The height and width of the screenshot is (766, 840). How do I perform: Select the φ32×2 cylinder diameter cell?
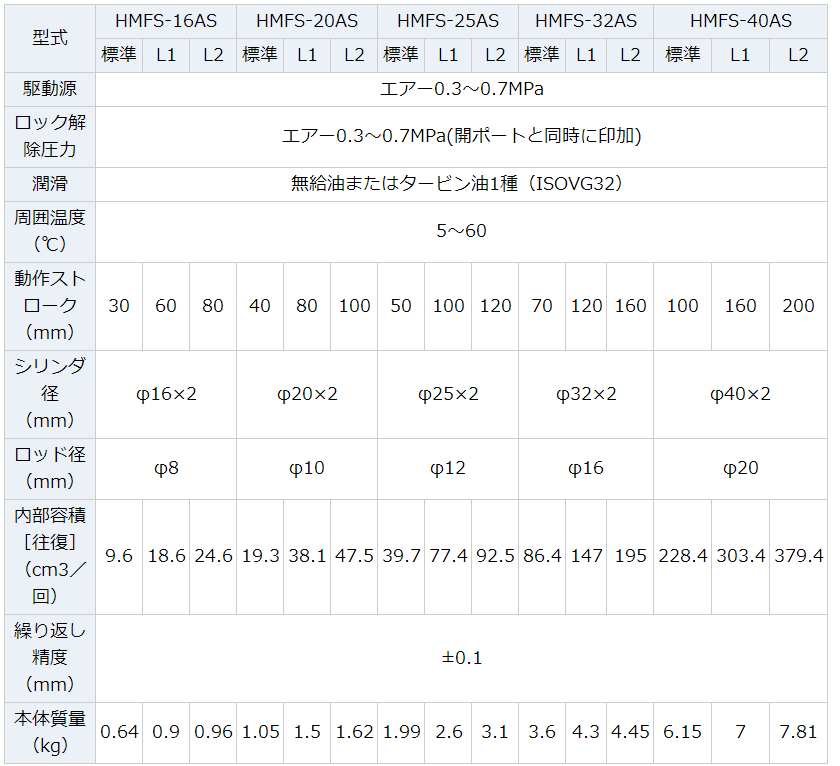point(586,394)
